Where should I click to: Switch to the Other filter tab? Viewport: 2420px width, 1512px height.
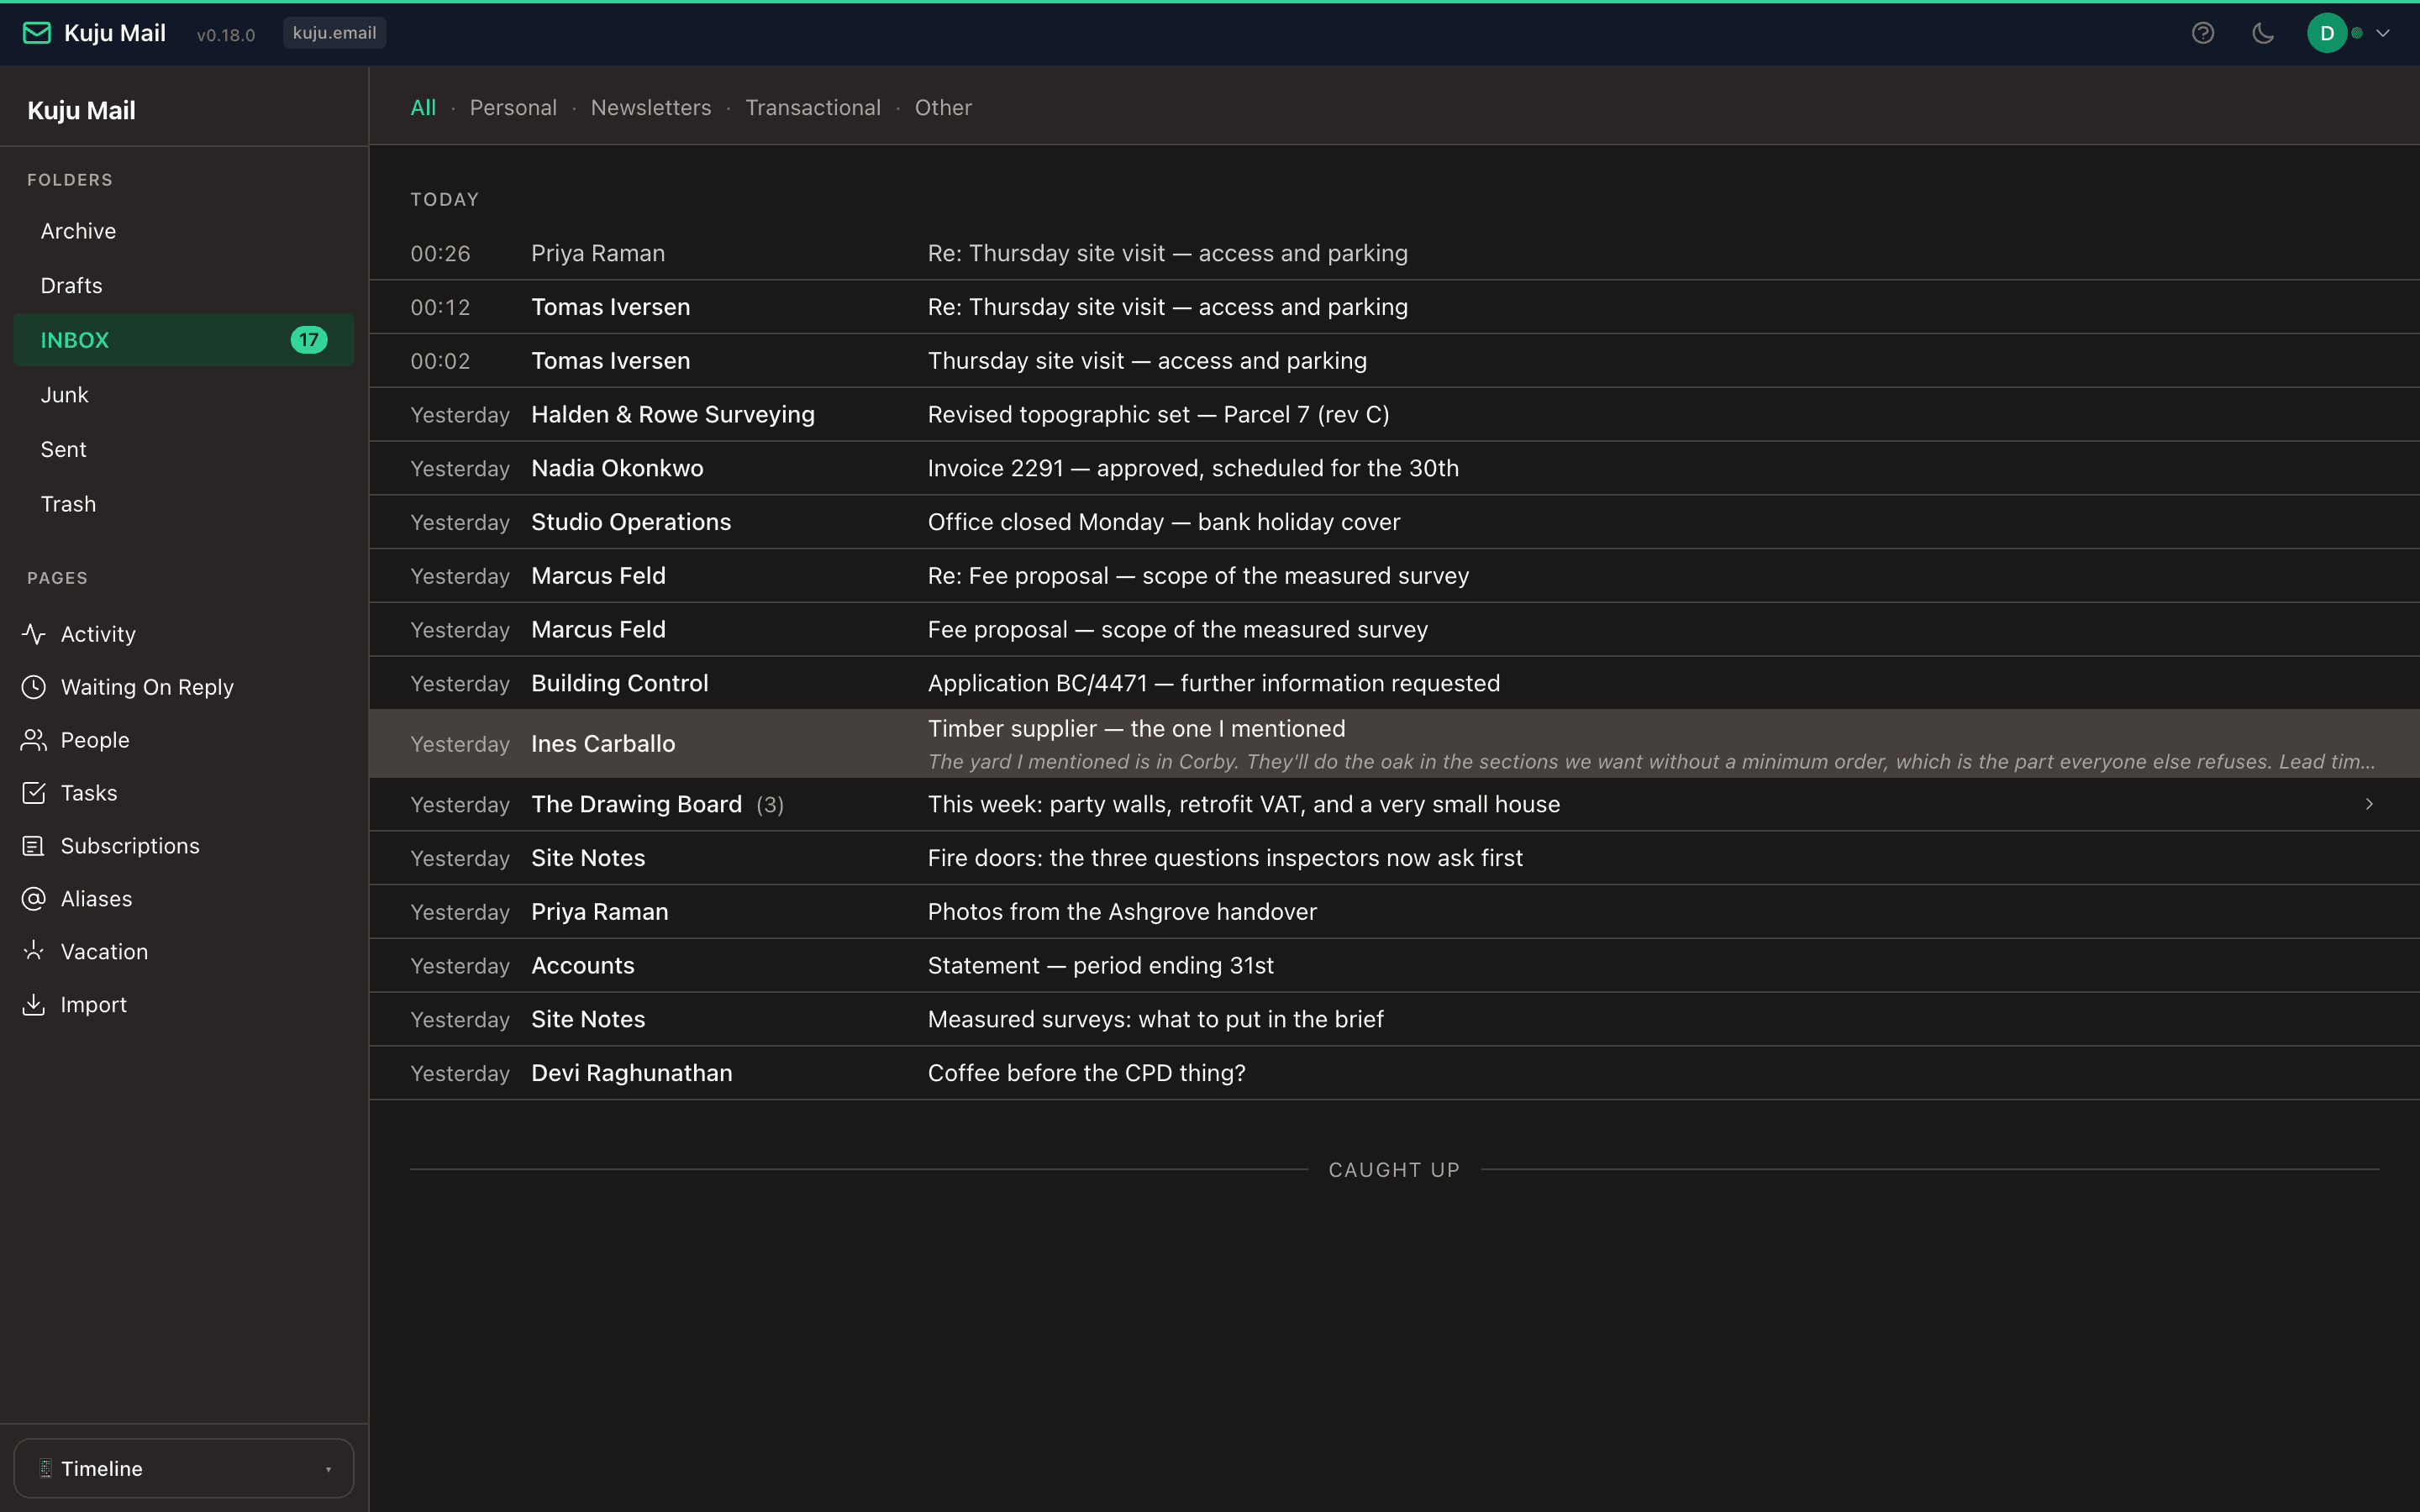click(943, 107)
